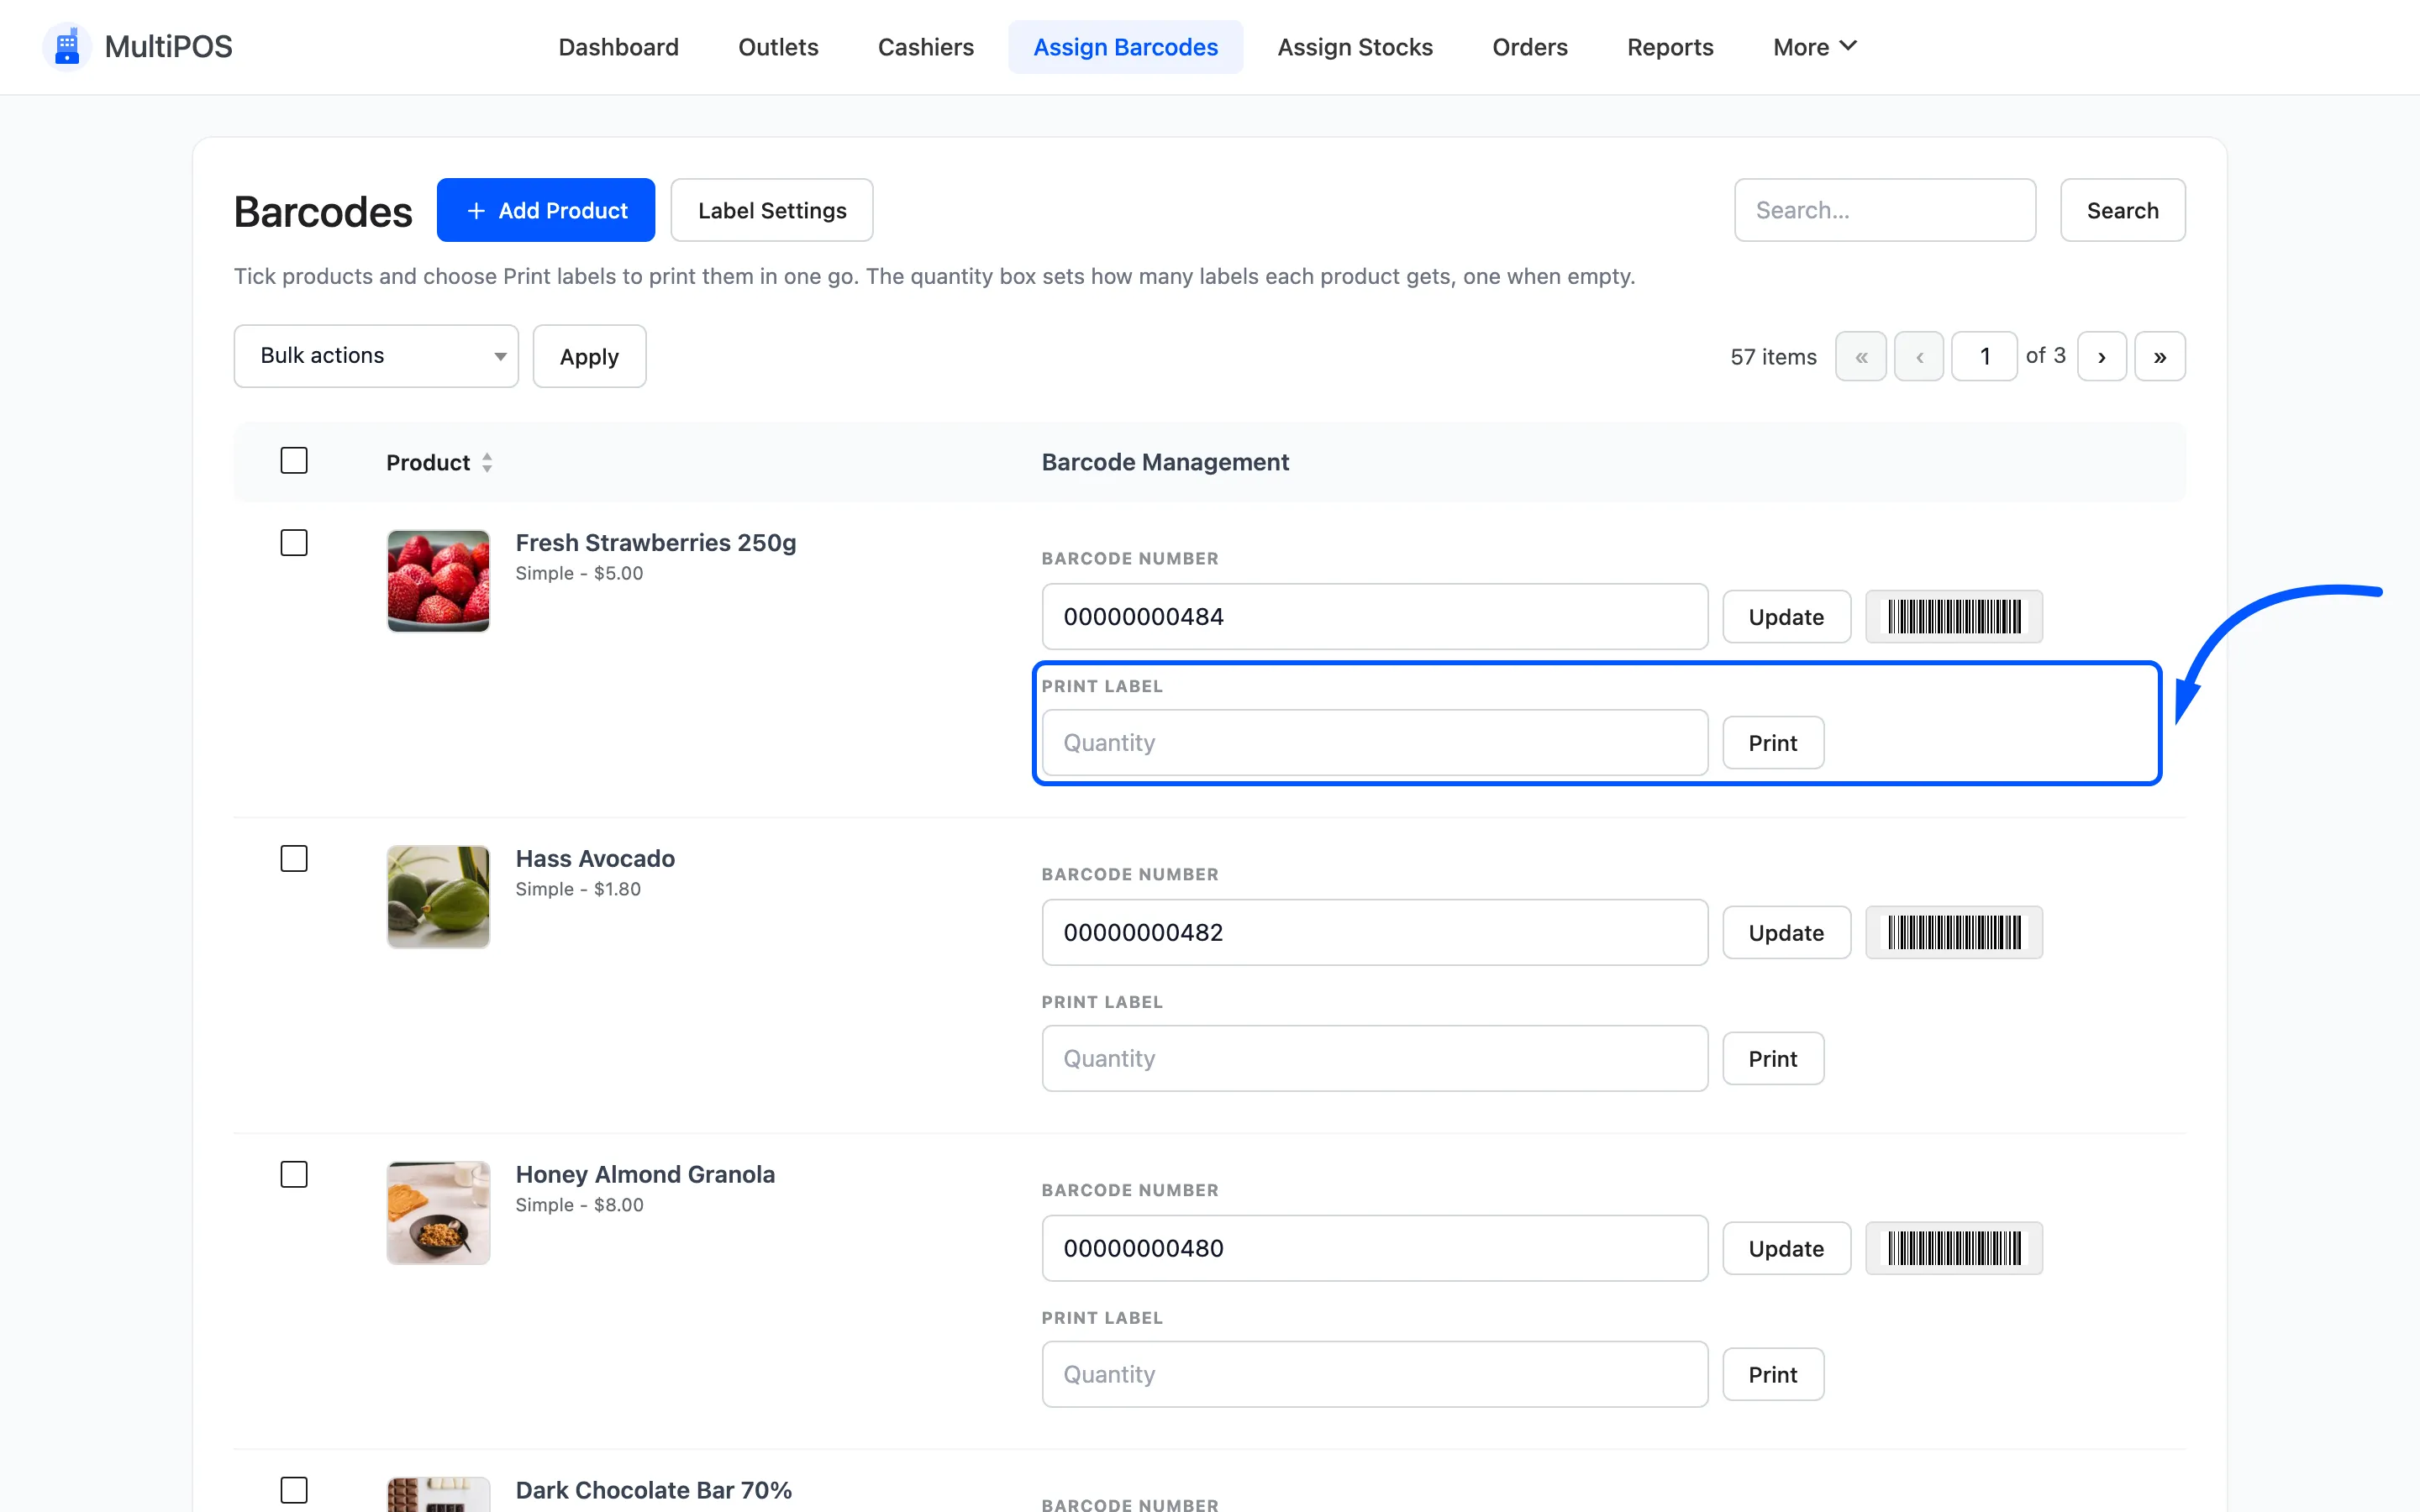
Task: Open Label Settings
Action: pyautogui.click(x=772, y=210)
